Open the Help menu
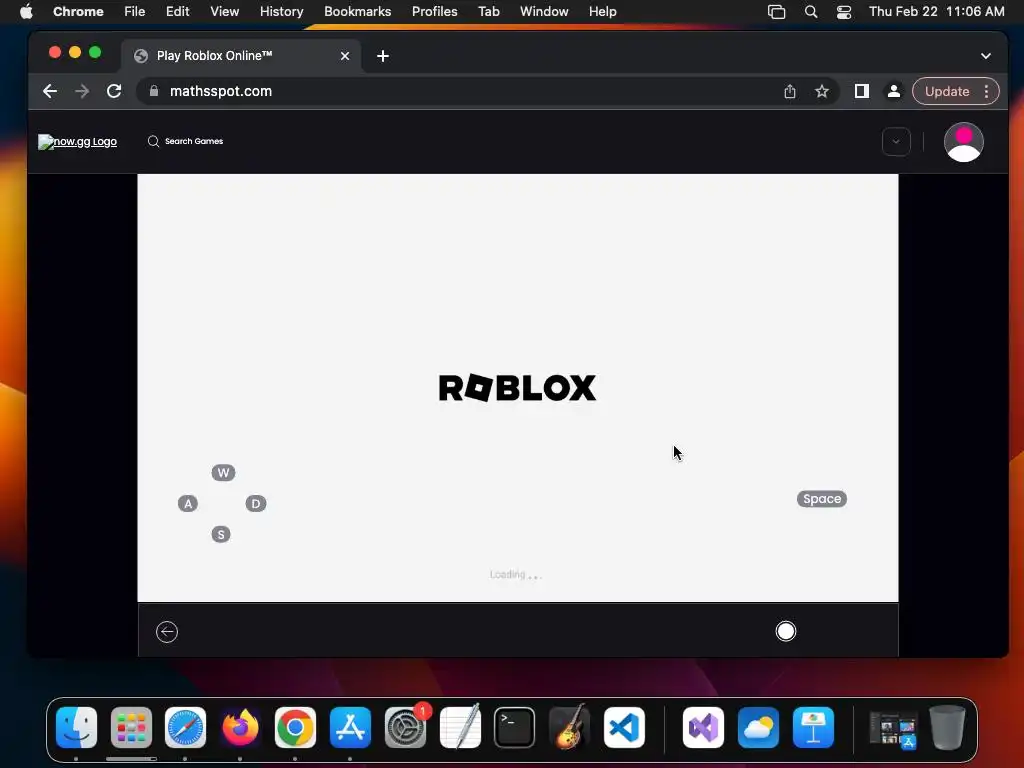This screenshot has width=1024, height=768. [602, 12]
